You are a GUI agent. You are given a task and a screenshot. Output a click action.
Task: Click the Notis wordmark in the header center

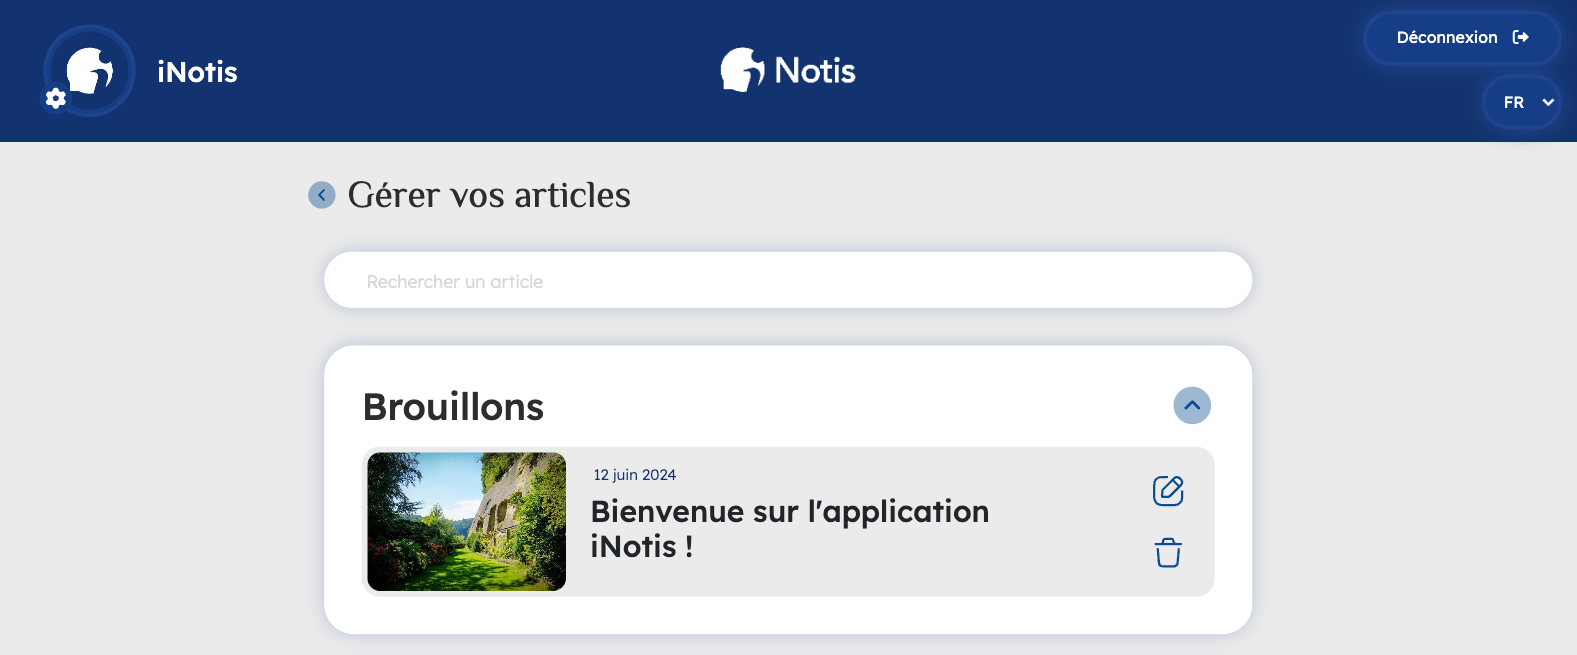coord(815,71)
